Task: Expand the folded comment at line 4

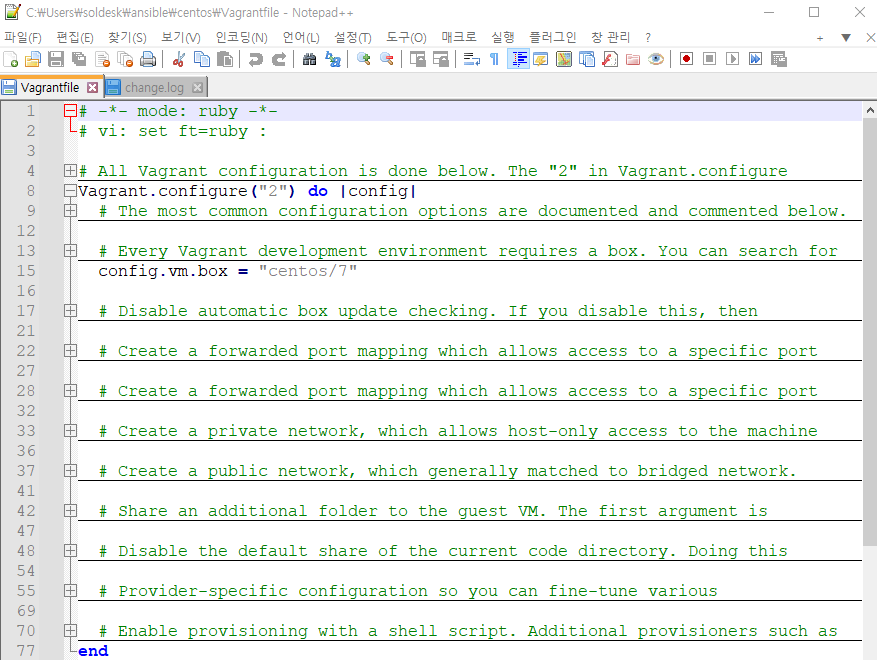Action: tap(70, 171)
